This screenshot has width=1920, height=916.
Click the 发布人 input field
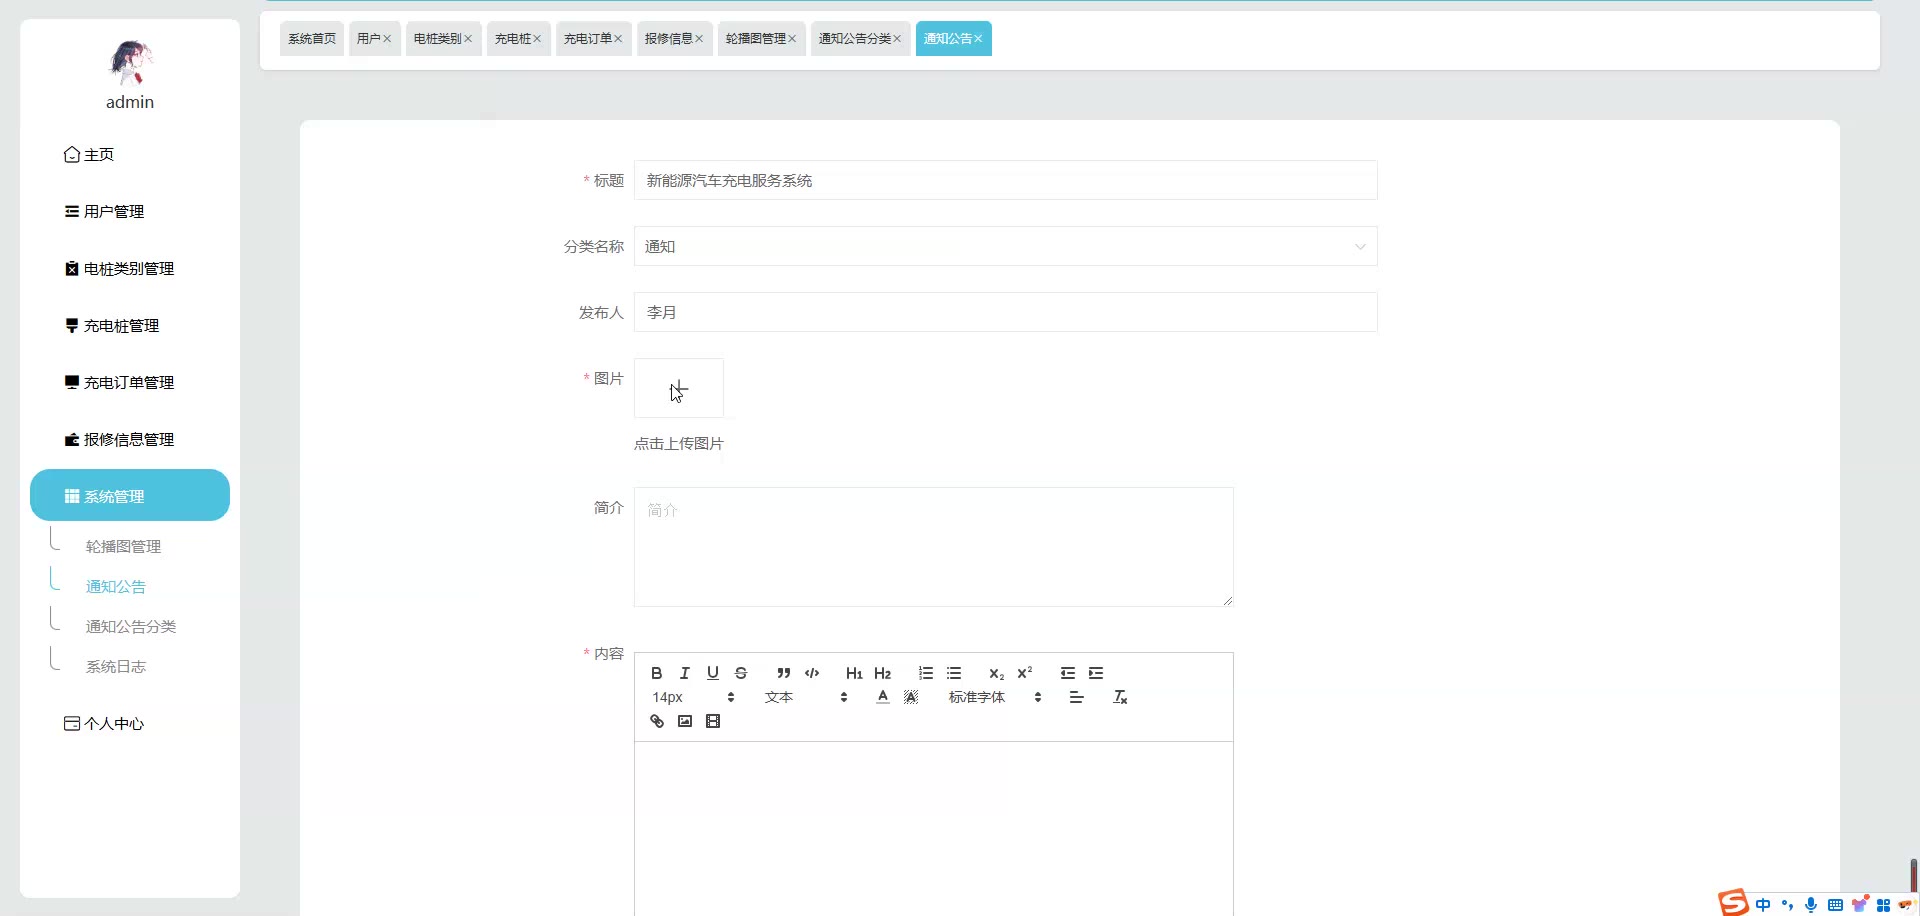[x=1005, y=313]
